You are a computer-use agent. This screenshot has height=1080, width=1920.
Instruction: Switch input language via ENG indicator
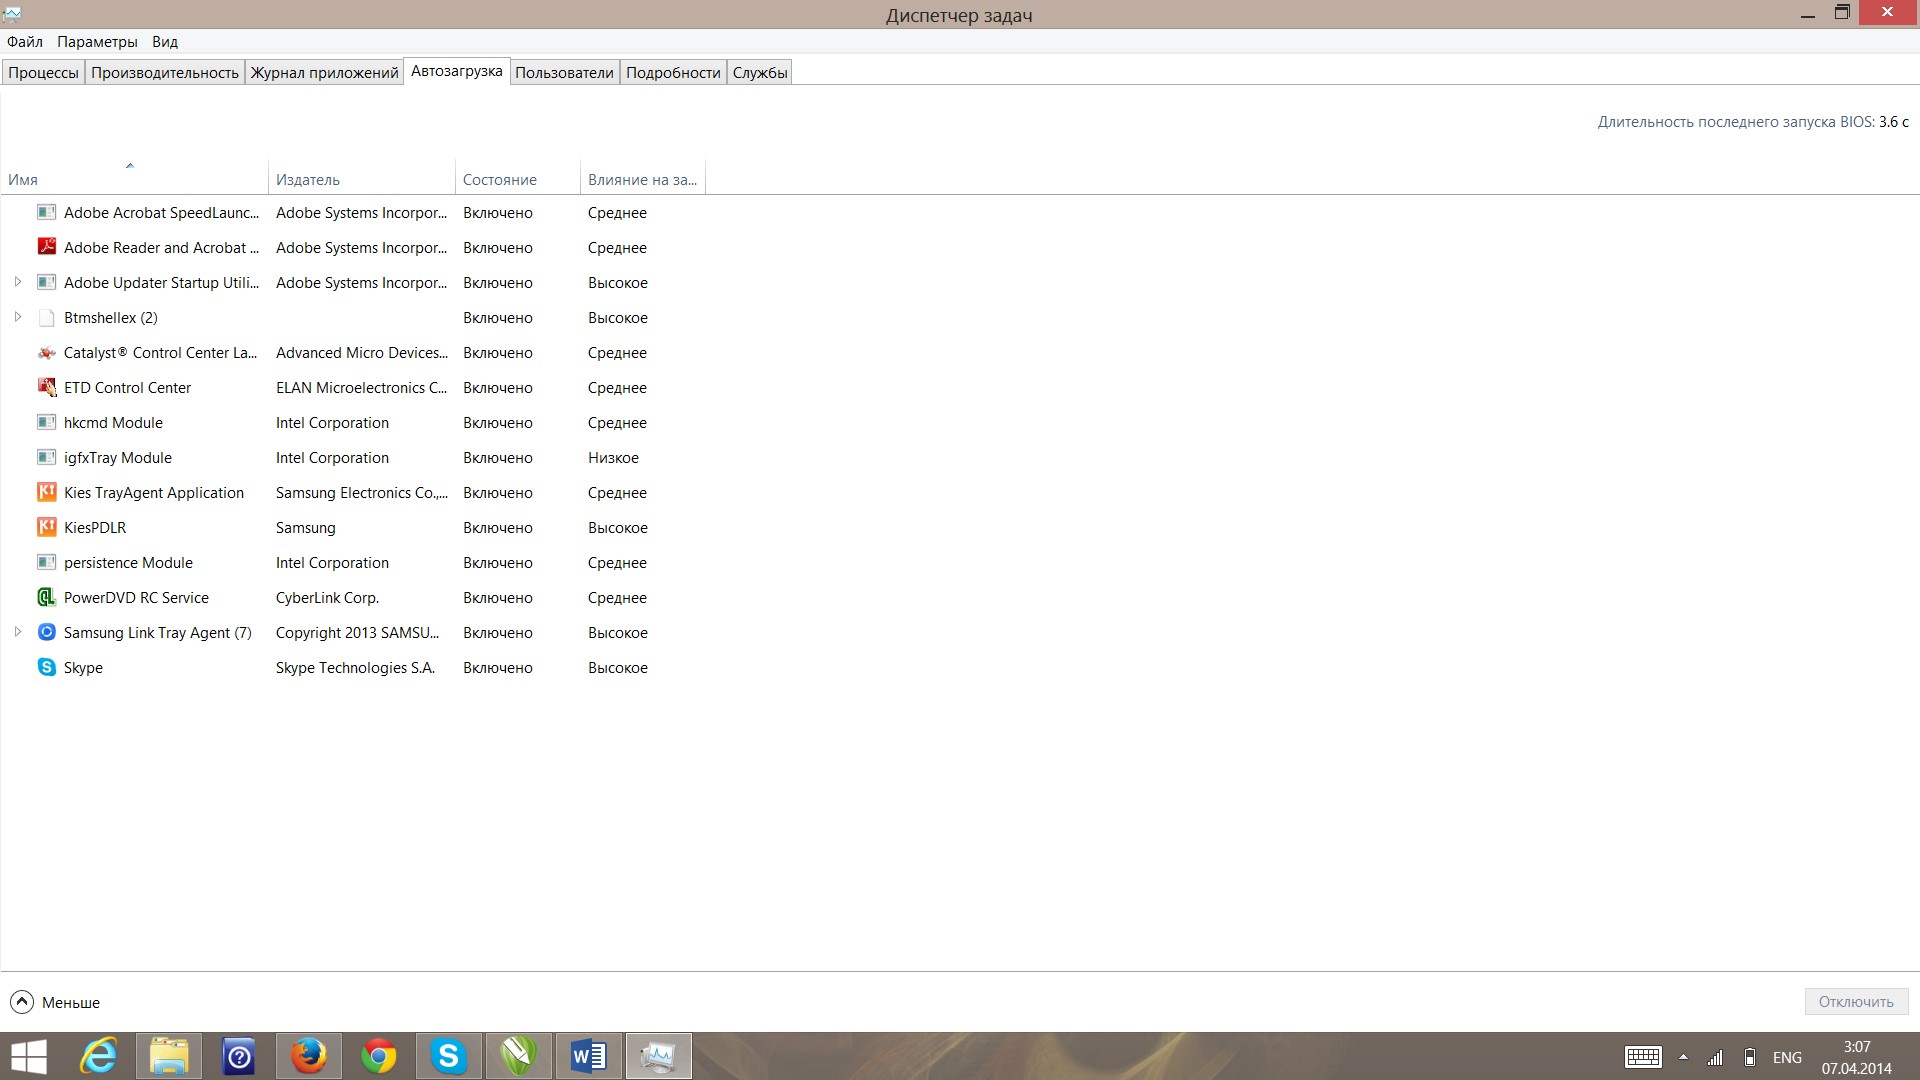point(1787,1057)
